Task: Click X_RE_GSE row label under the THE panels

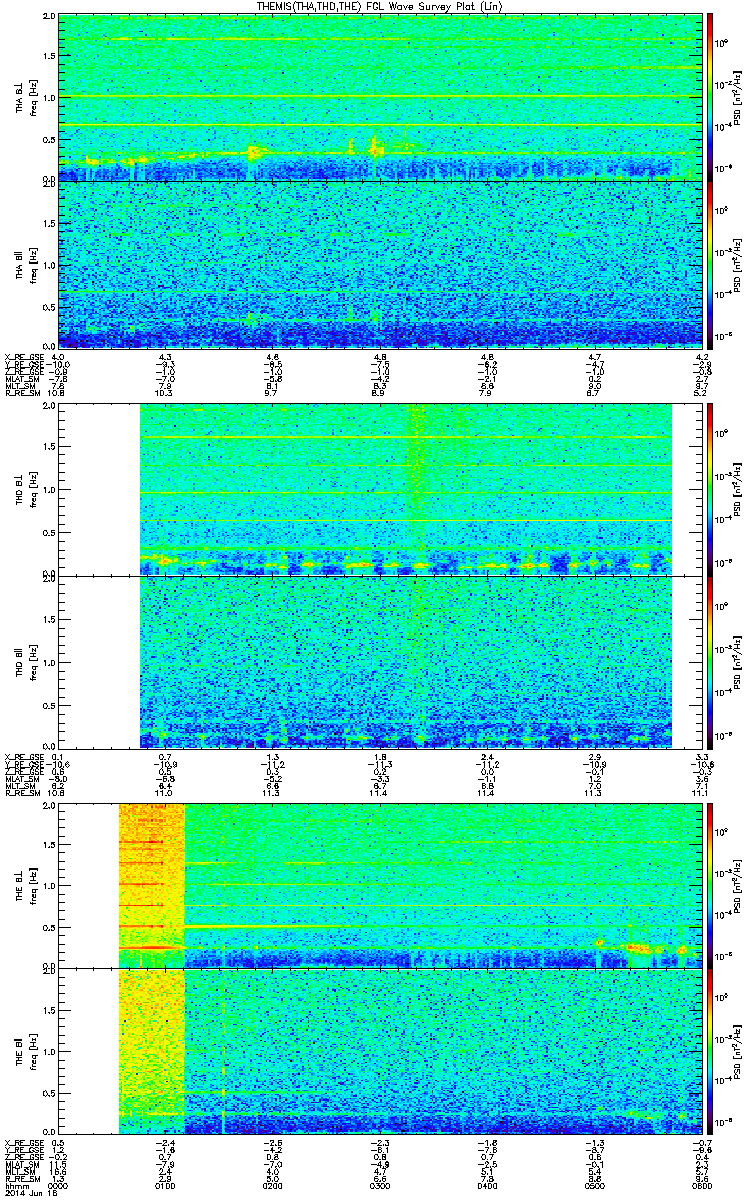Action: [24, 1143]
